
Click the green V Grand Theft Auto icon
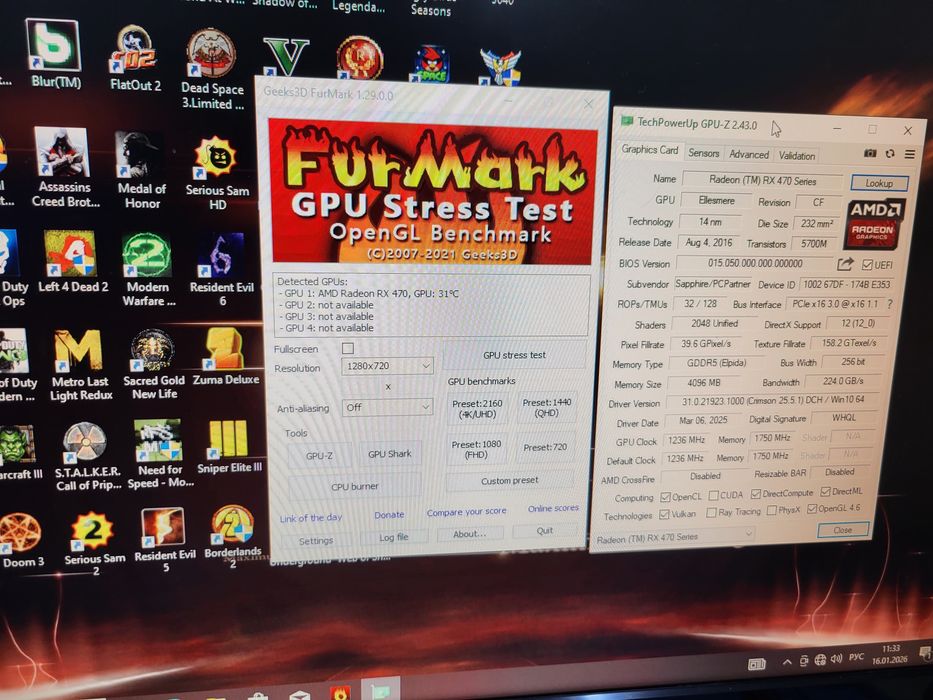click(x=286, y=57)
